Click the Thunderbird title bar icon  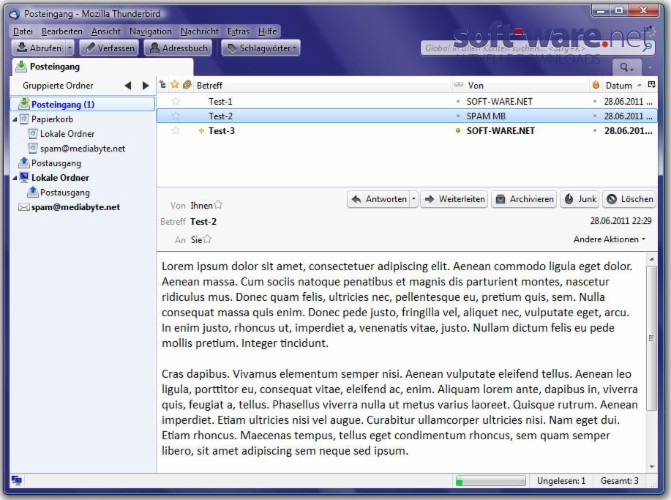point(15,14)
